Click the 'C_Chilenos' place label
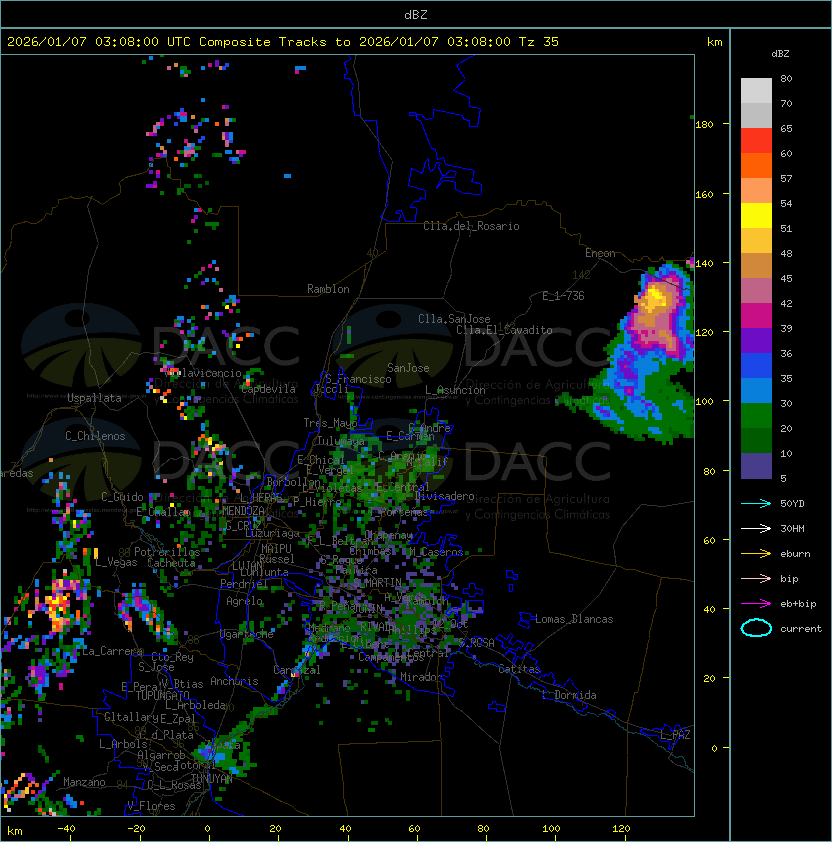Screen dimensions: 832x842 point(95,436)
